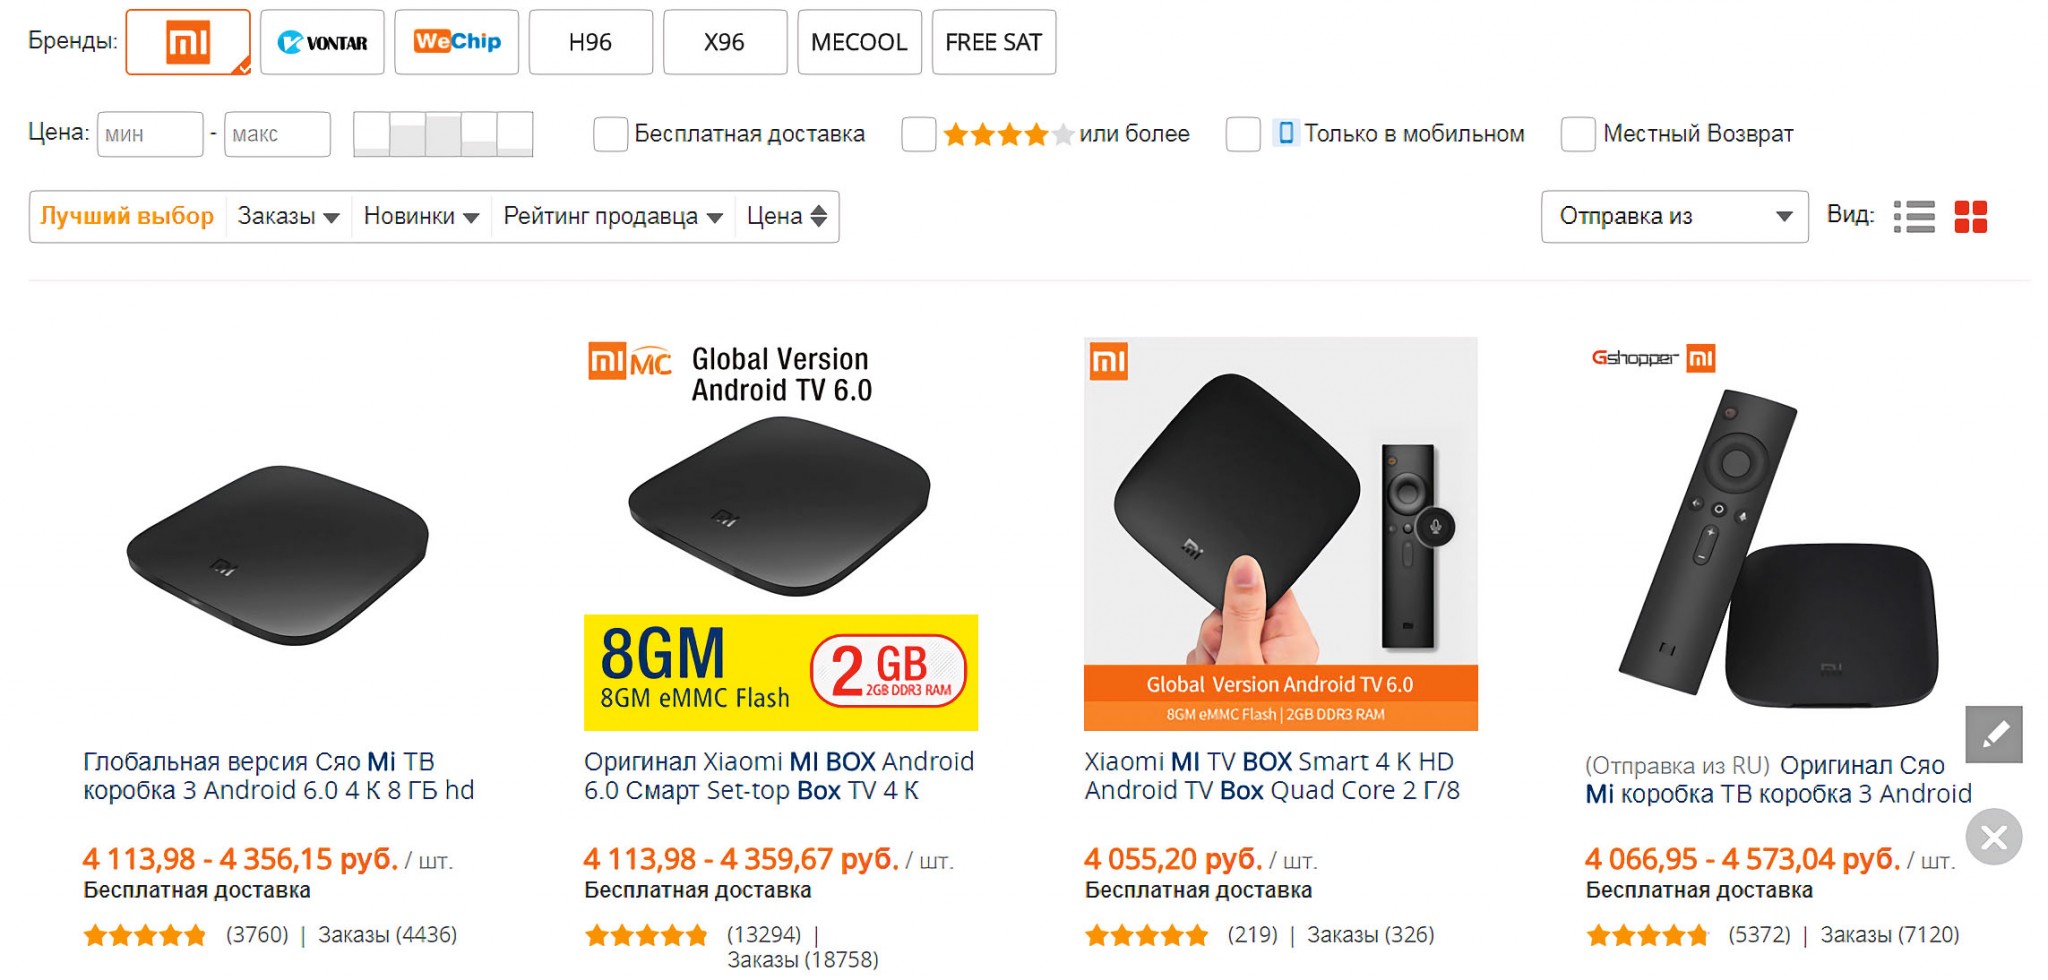Tick the four stars или более checkbox
The height and width of the screenshot is (980, 2048).
click(x=918, y=134)
